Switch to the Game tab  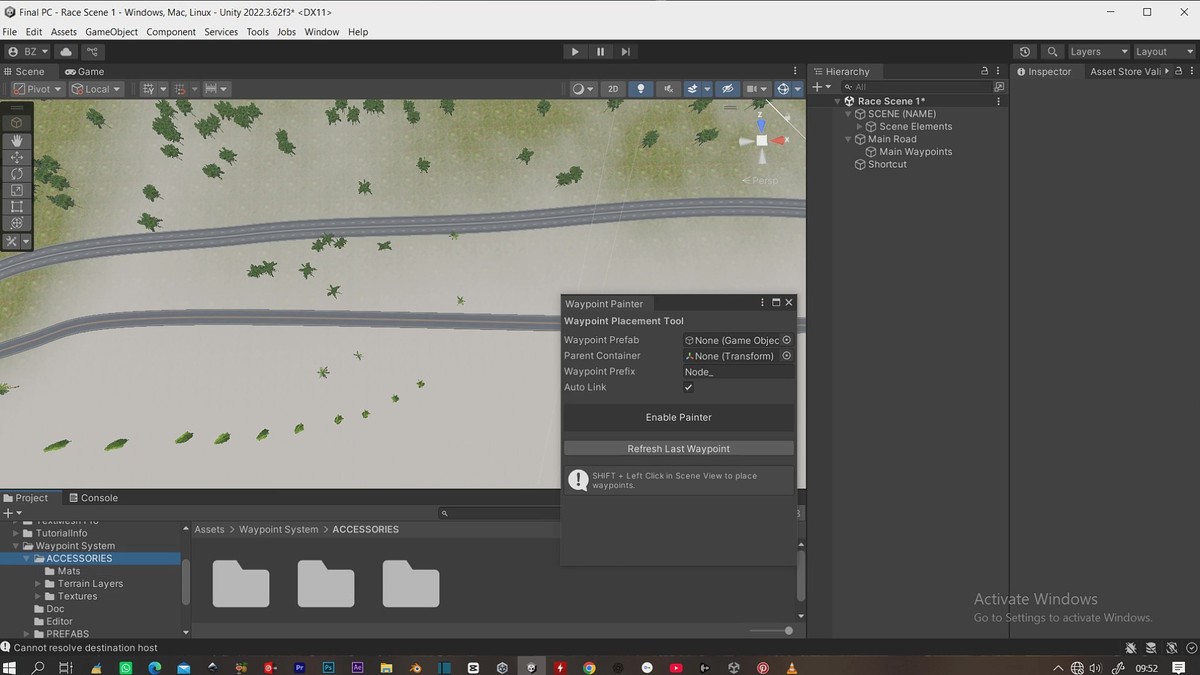pyautogui.click(x=85, y=71)
